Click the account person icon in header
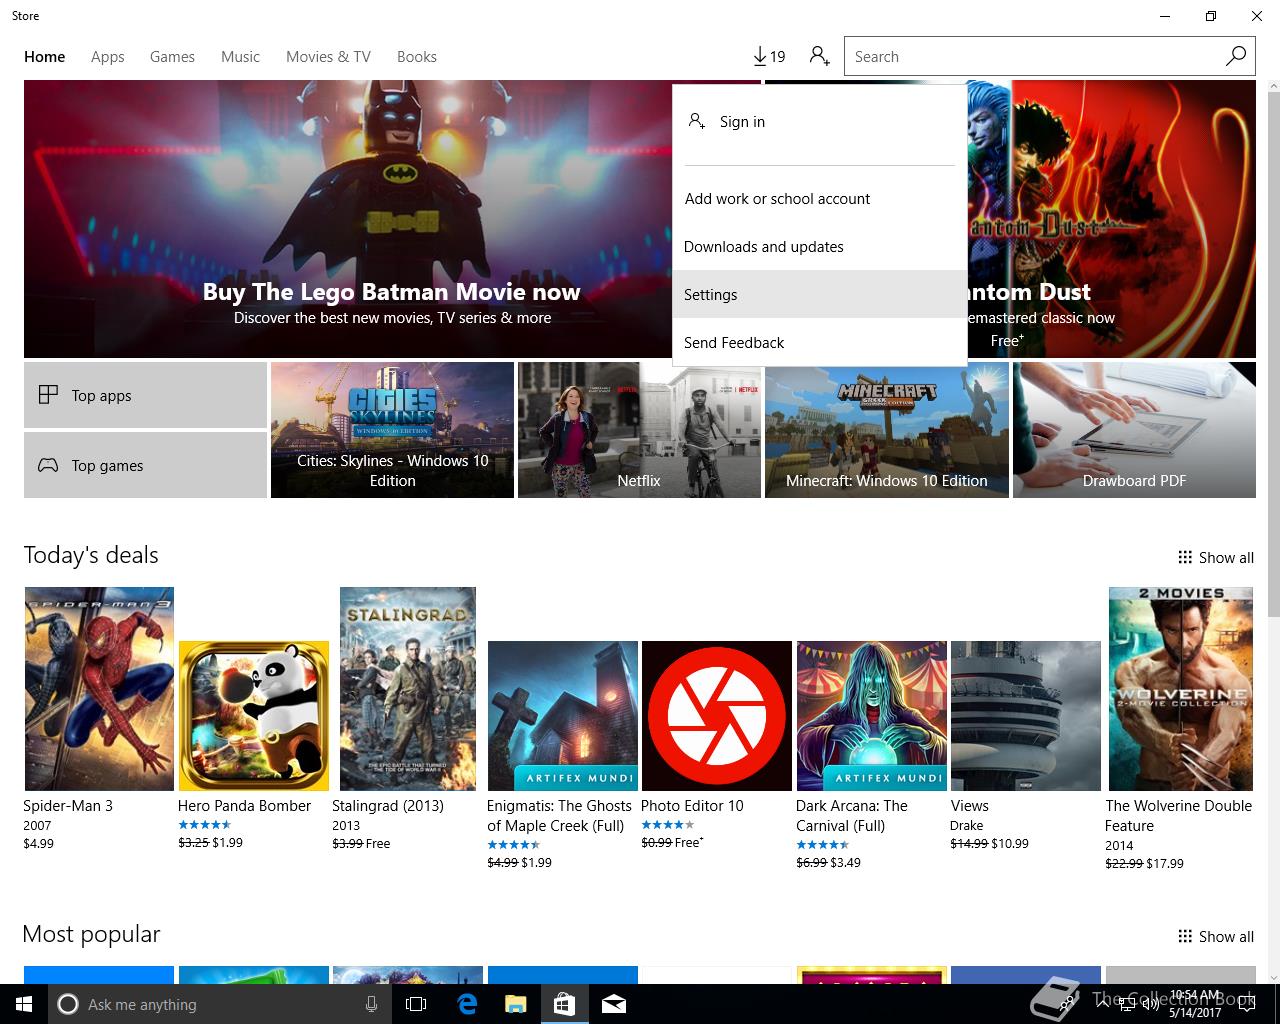This screenshot has height=1024, width=1280. coord(820,56)
